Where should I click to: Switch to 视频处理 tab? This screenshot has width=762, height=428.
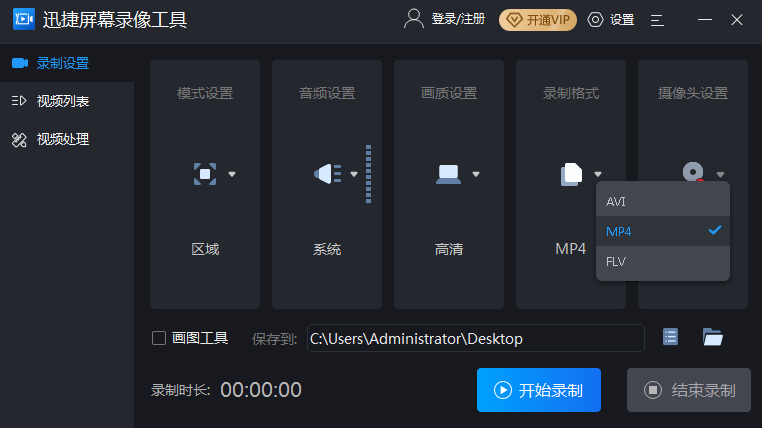click(x=67, y=139)
